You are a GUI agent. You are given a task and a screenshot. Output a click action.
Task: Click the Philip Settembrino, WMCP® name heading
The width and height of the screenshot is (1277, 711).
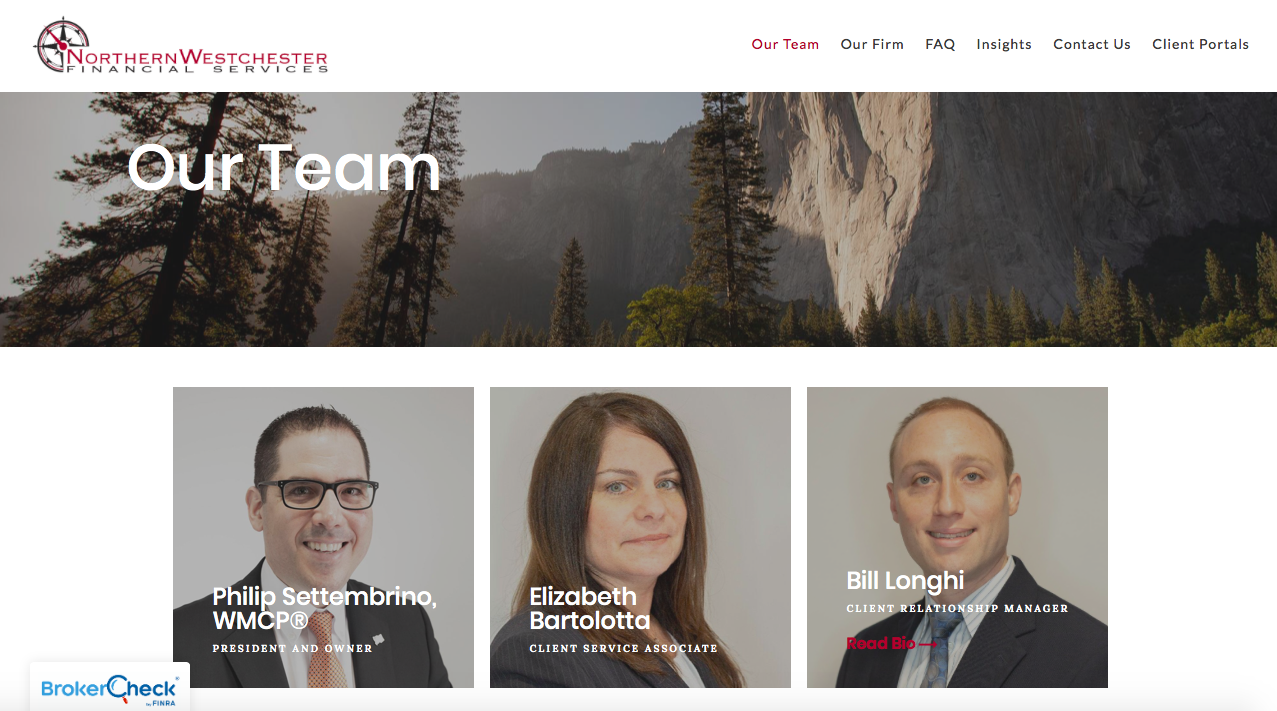[325, 609]
